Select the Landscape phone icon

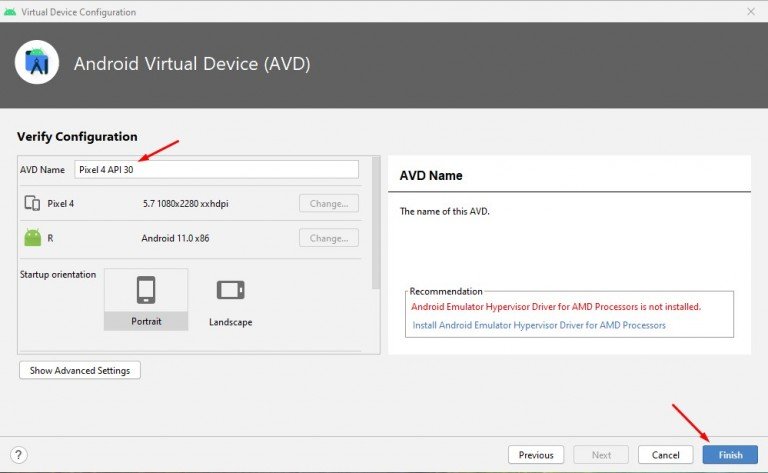(231, 290)
